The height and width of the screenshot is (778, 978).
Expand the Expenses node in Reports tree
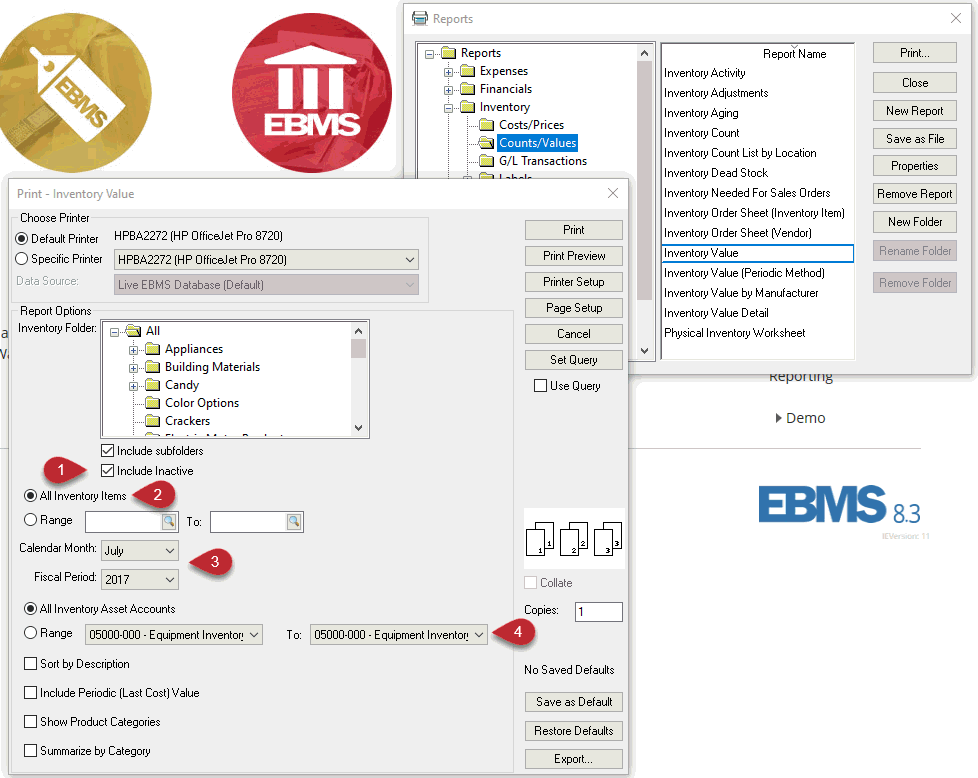pos(448,72)
